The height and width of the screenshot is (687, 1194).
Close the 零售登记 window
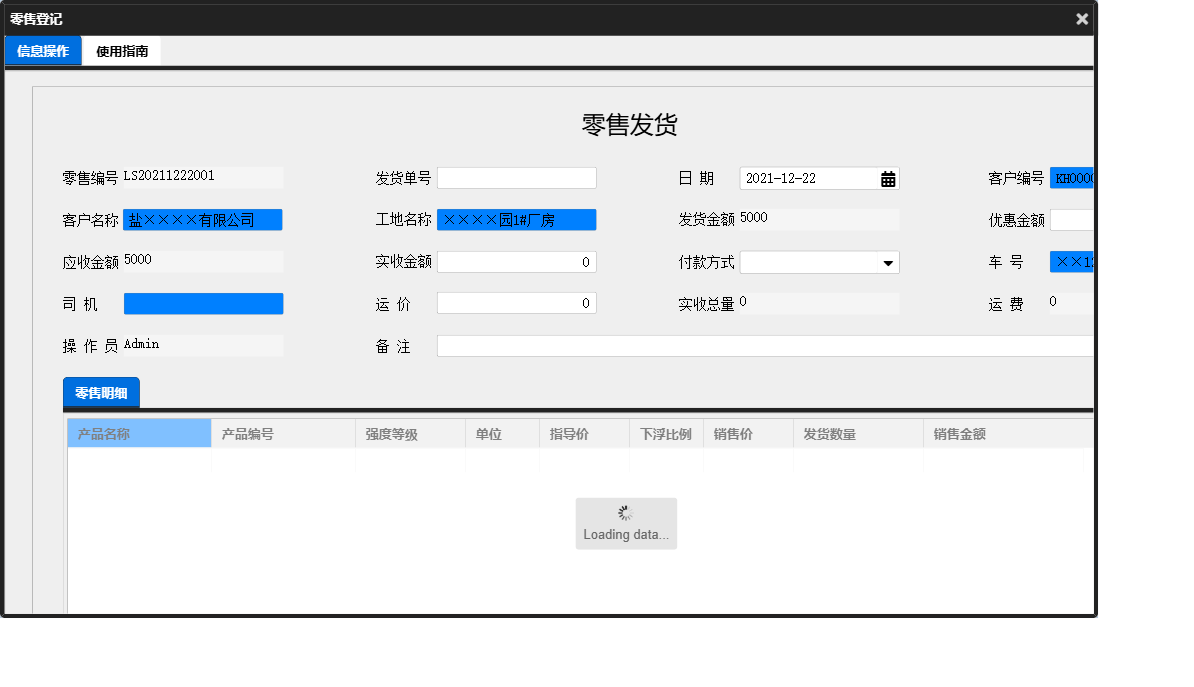(x=1081, y=18)
